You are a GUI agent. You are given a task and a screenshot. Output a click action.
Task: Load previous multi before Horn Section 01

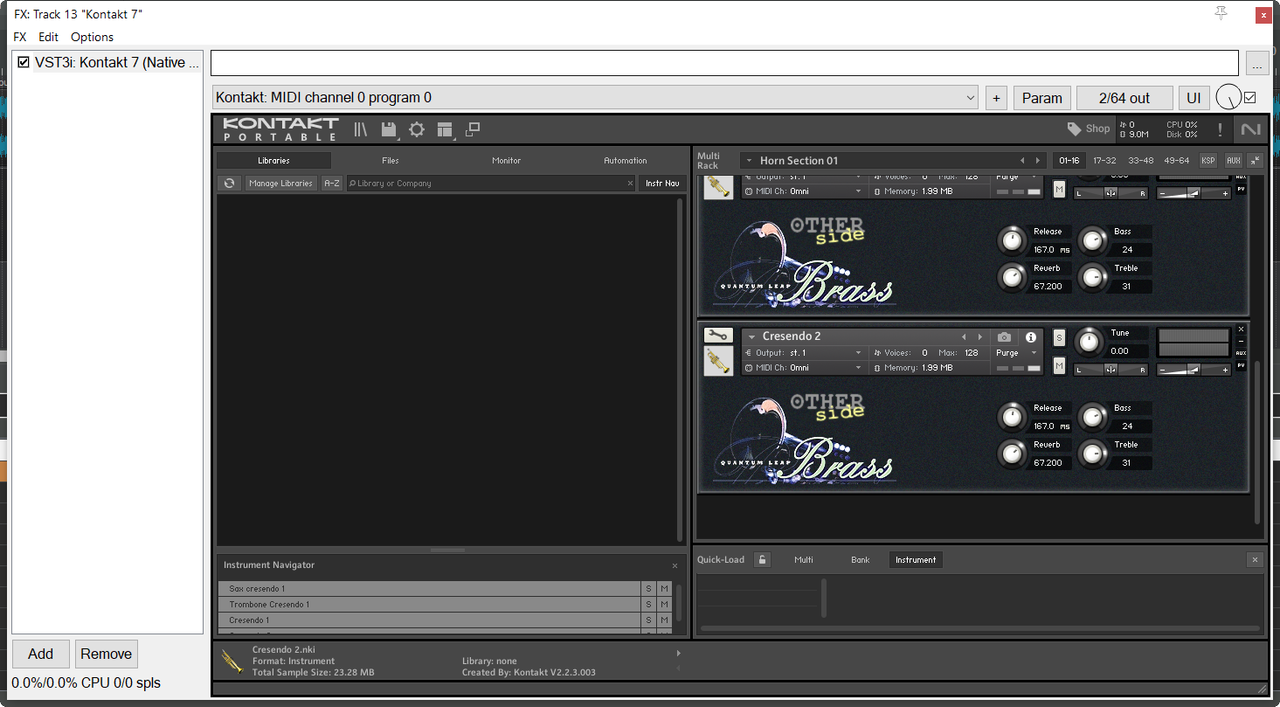[x=1022, y=160]
